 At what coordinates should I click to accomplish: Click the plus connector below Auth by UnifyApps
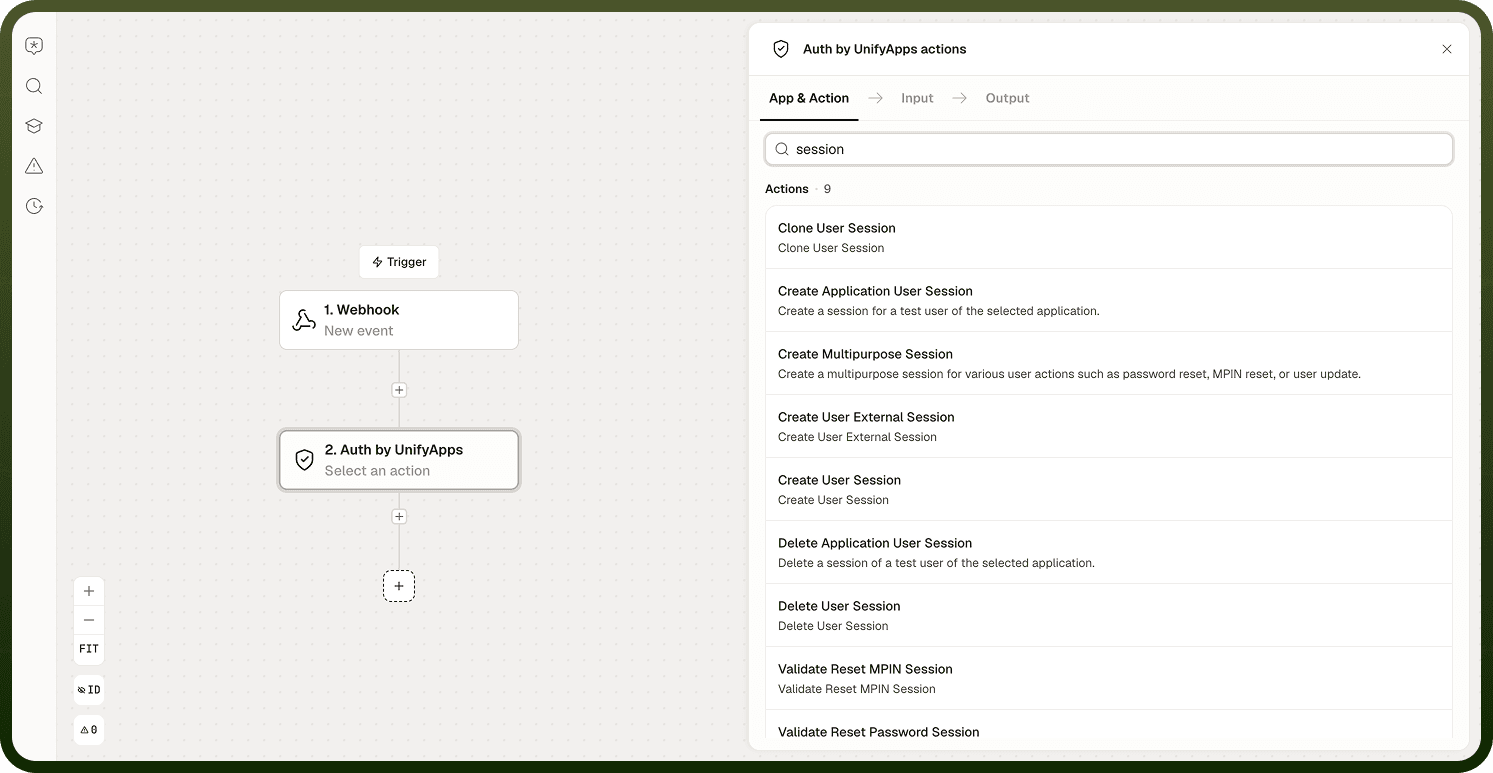(x=399, y=517)
